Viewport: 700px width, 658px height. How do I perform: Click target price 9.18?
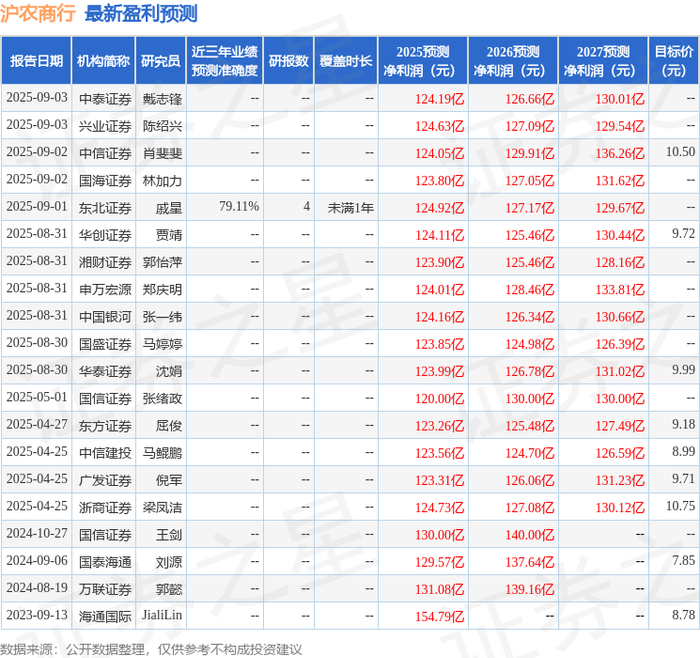coord(683,424)
